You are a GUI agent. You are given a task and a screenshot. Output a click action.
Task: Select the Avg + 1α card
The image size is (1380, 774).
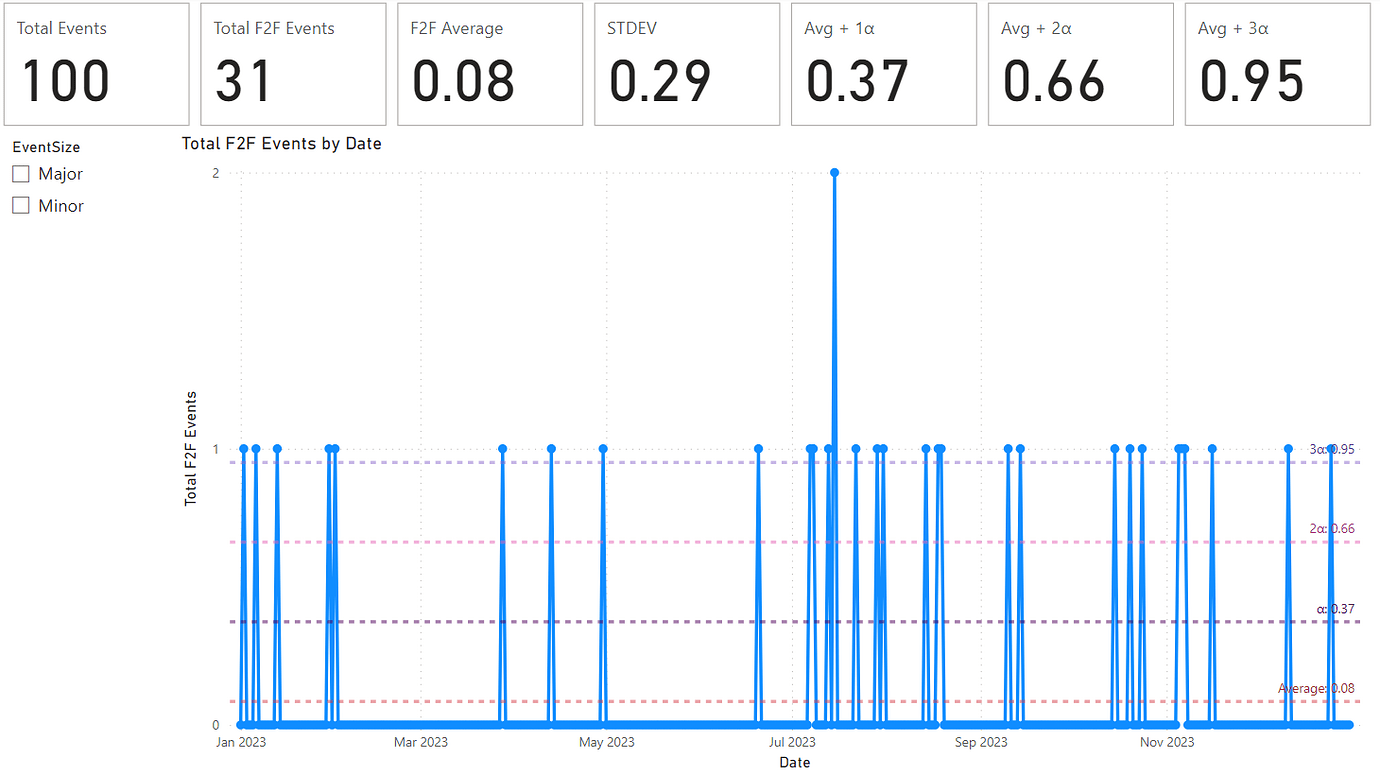click(x=883, y=63)
